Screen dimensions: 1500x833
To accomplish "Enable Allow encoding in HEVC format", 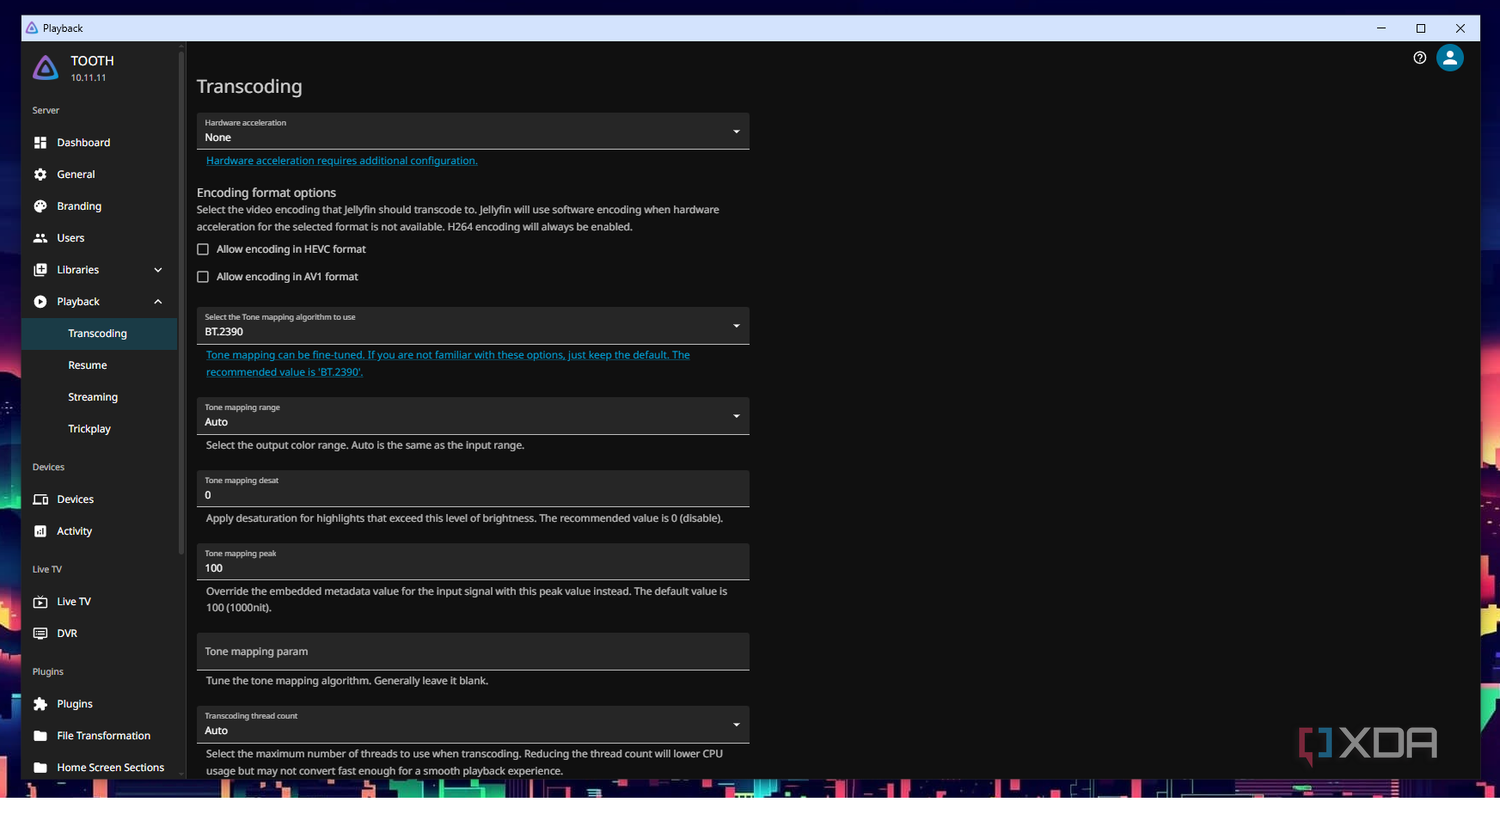I will [203, 249].
